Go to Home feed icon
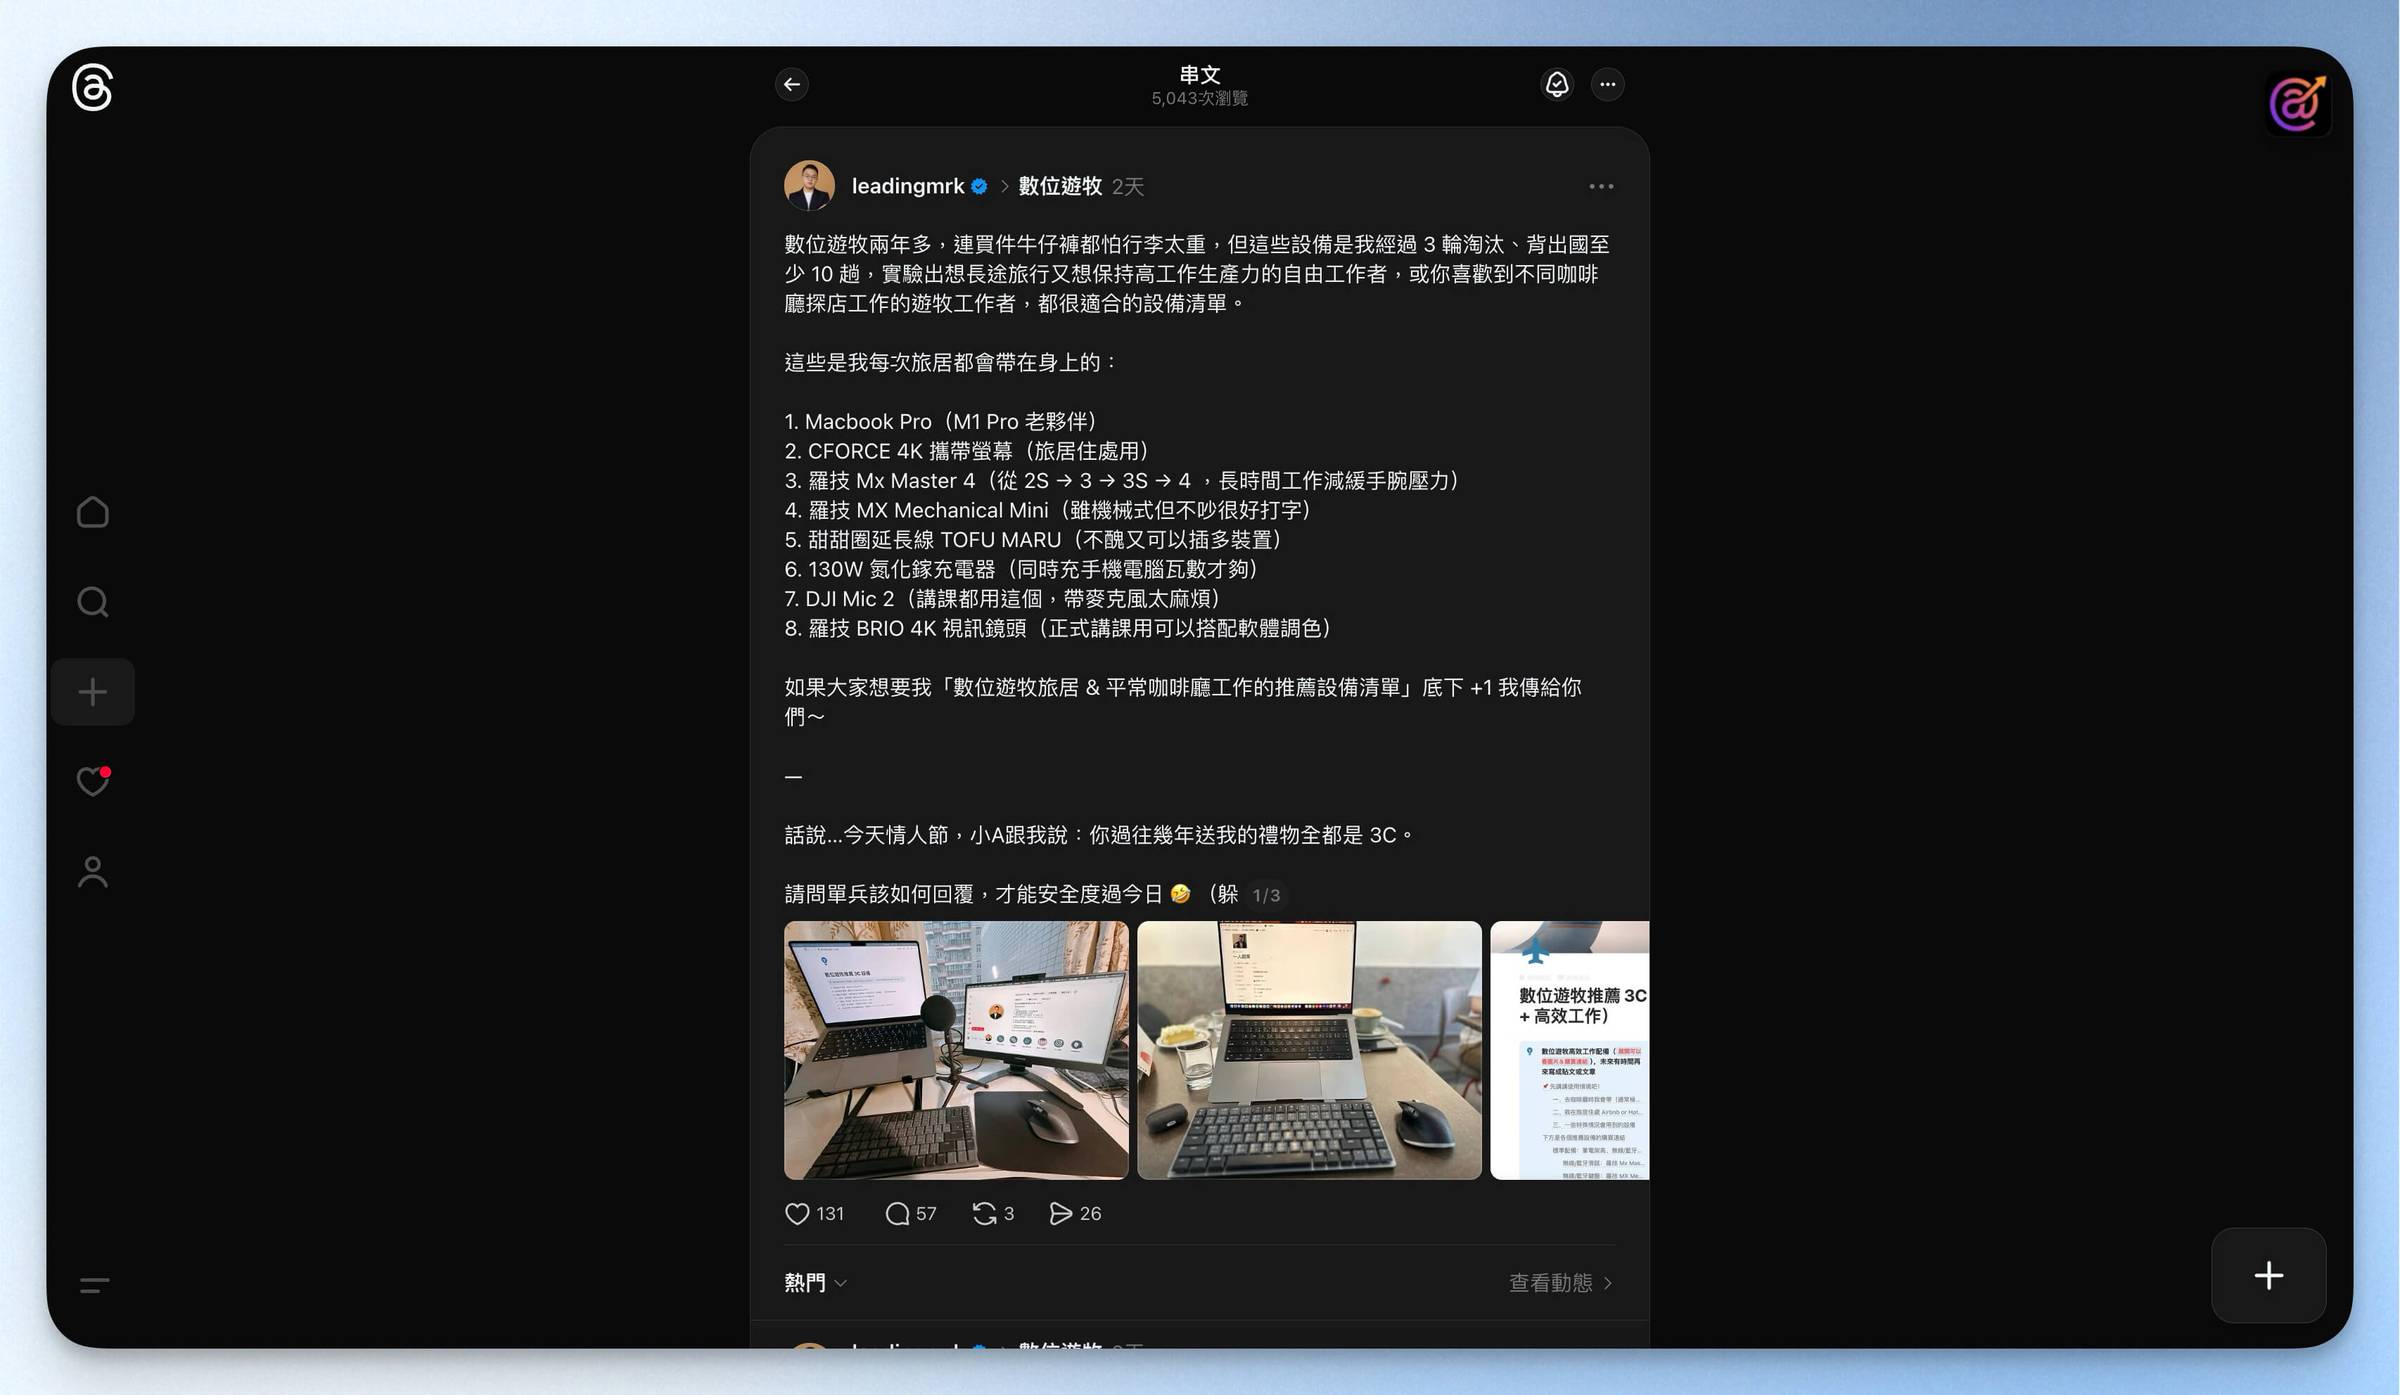Screen dimensions: 2400x1395 (x=93, y=512)
